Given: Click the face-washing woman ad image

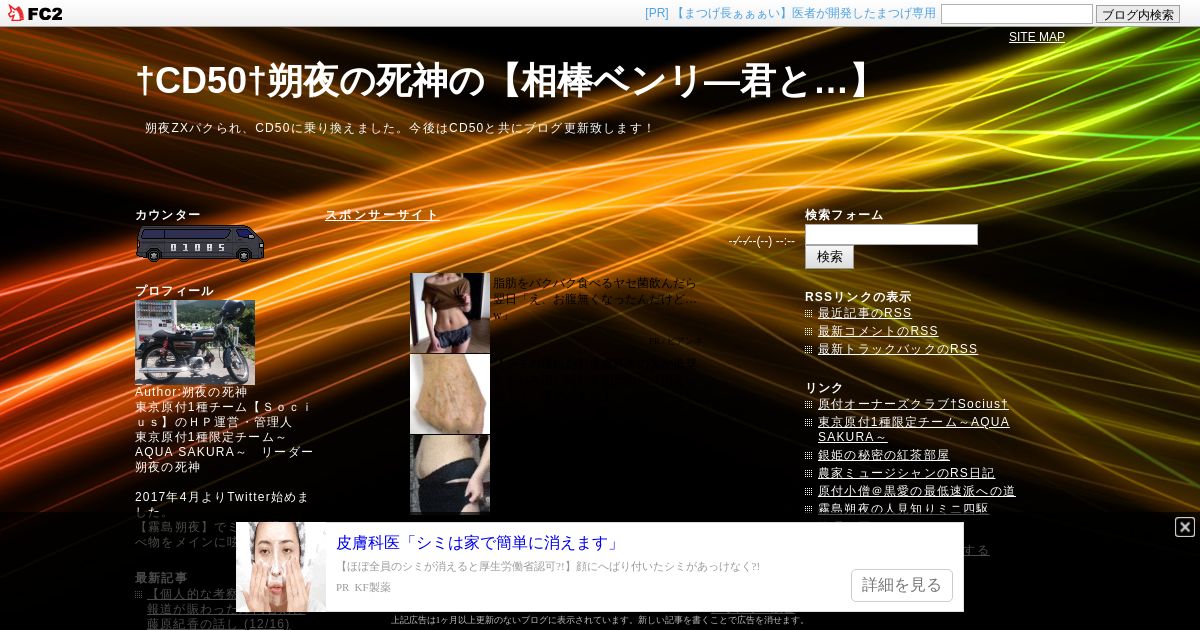Looking at the screenshot, I should tap(281, 567).
